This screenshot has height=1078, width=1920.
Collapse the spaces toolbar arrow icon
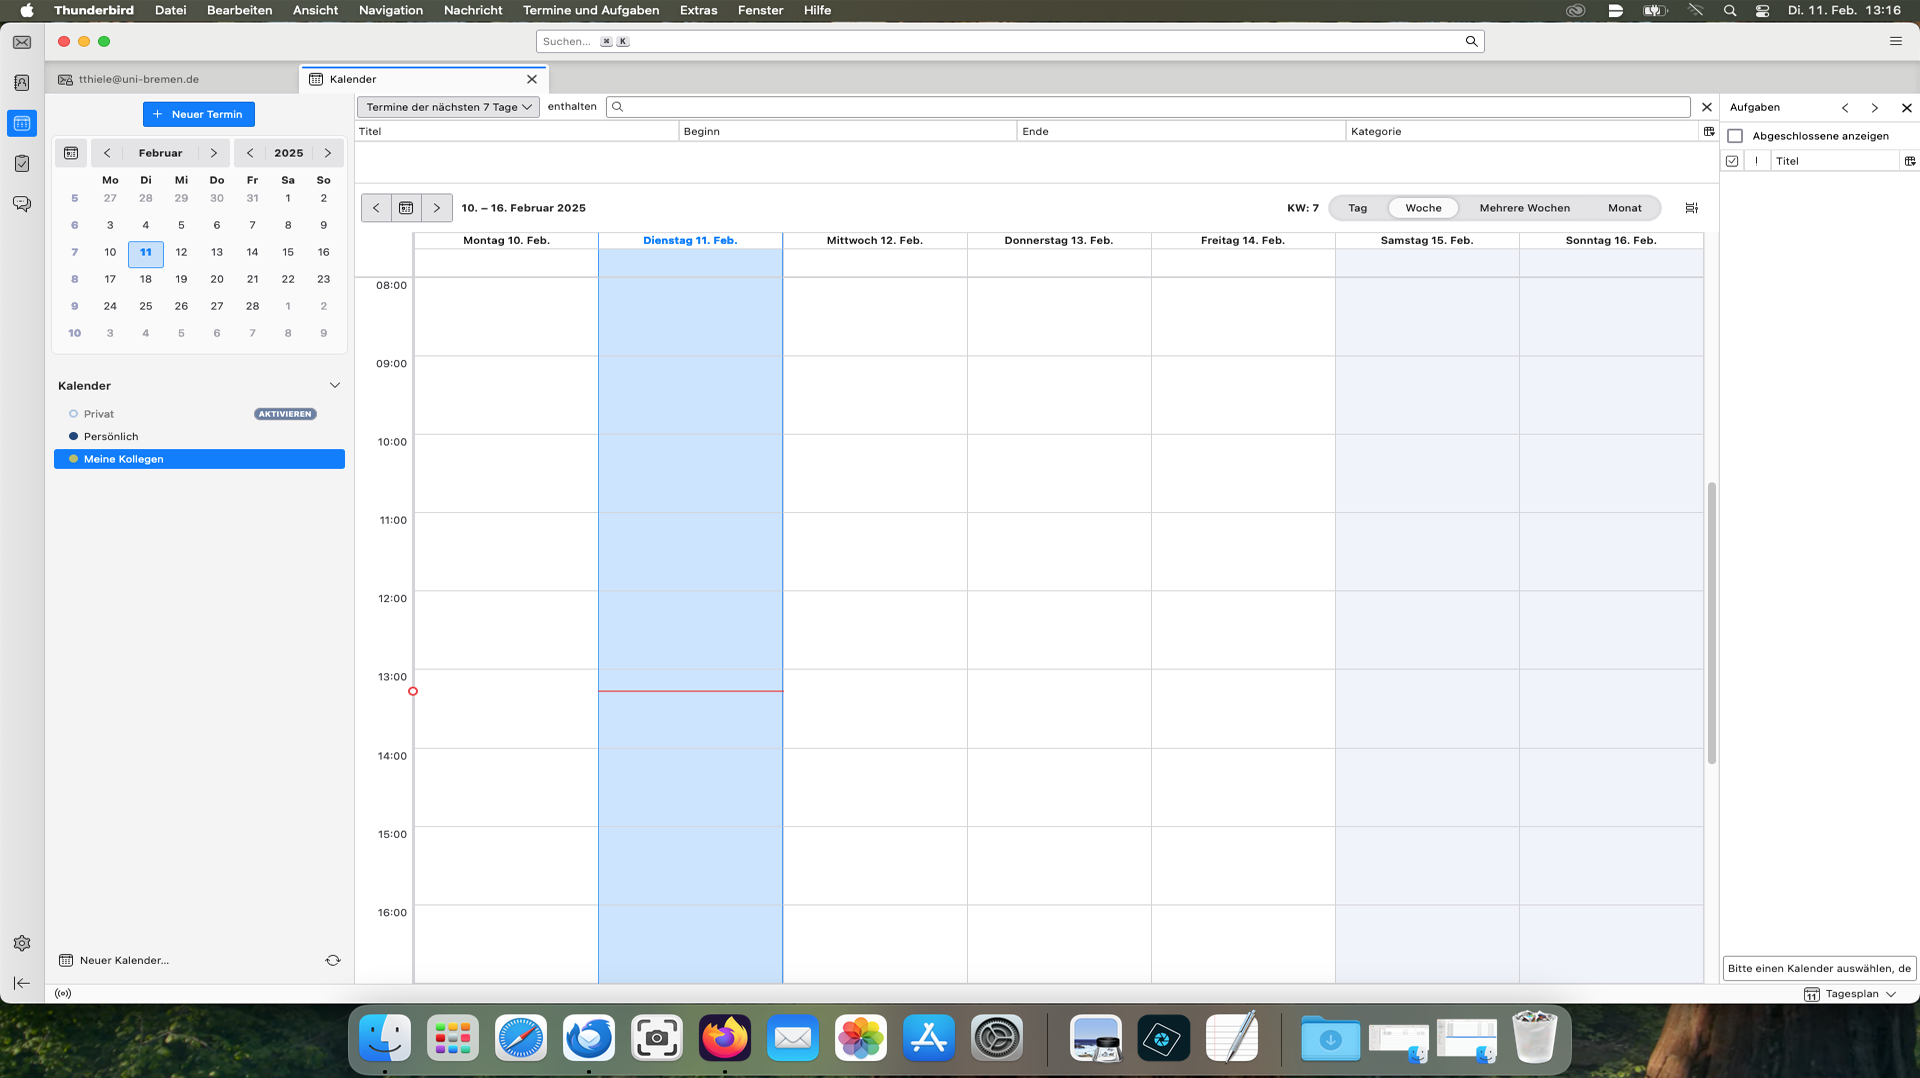click(x=22, y=983)
